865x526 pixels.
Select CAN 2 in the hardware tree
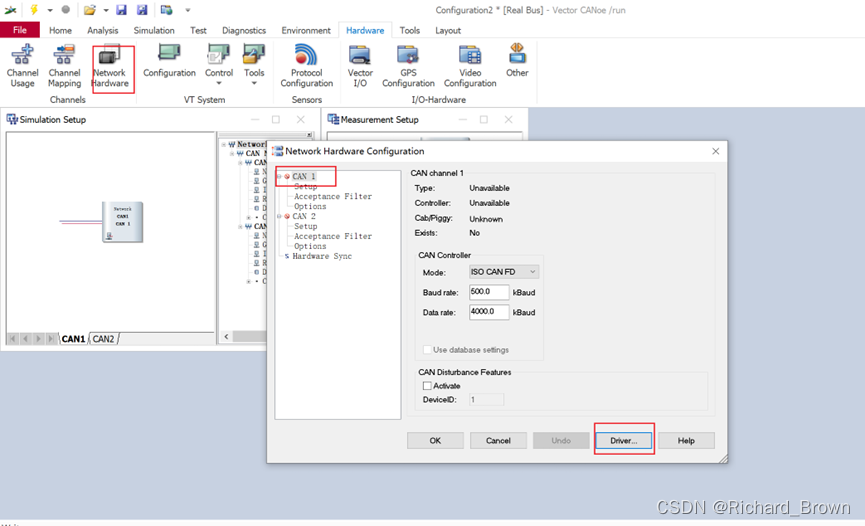click(x=304, y=216)
